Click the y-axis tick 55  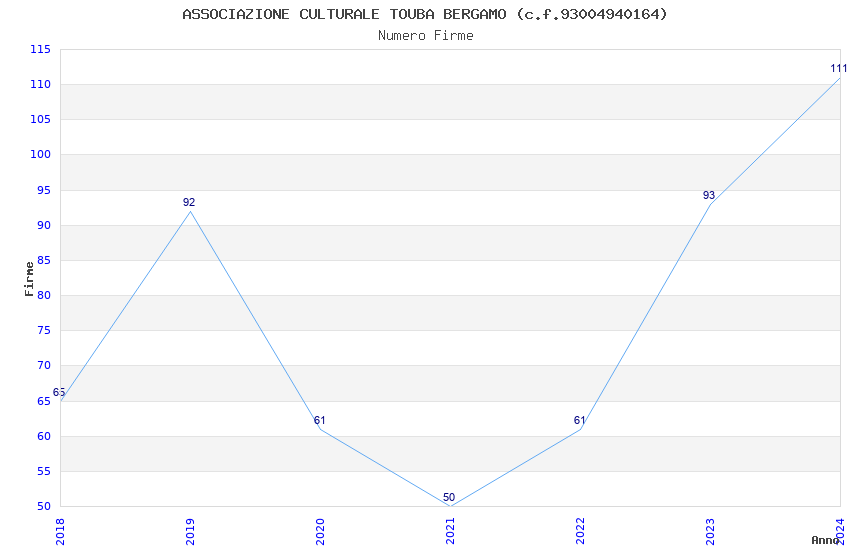44,471
